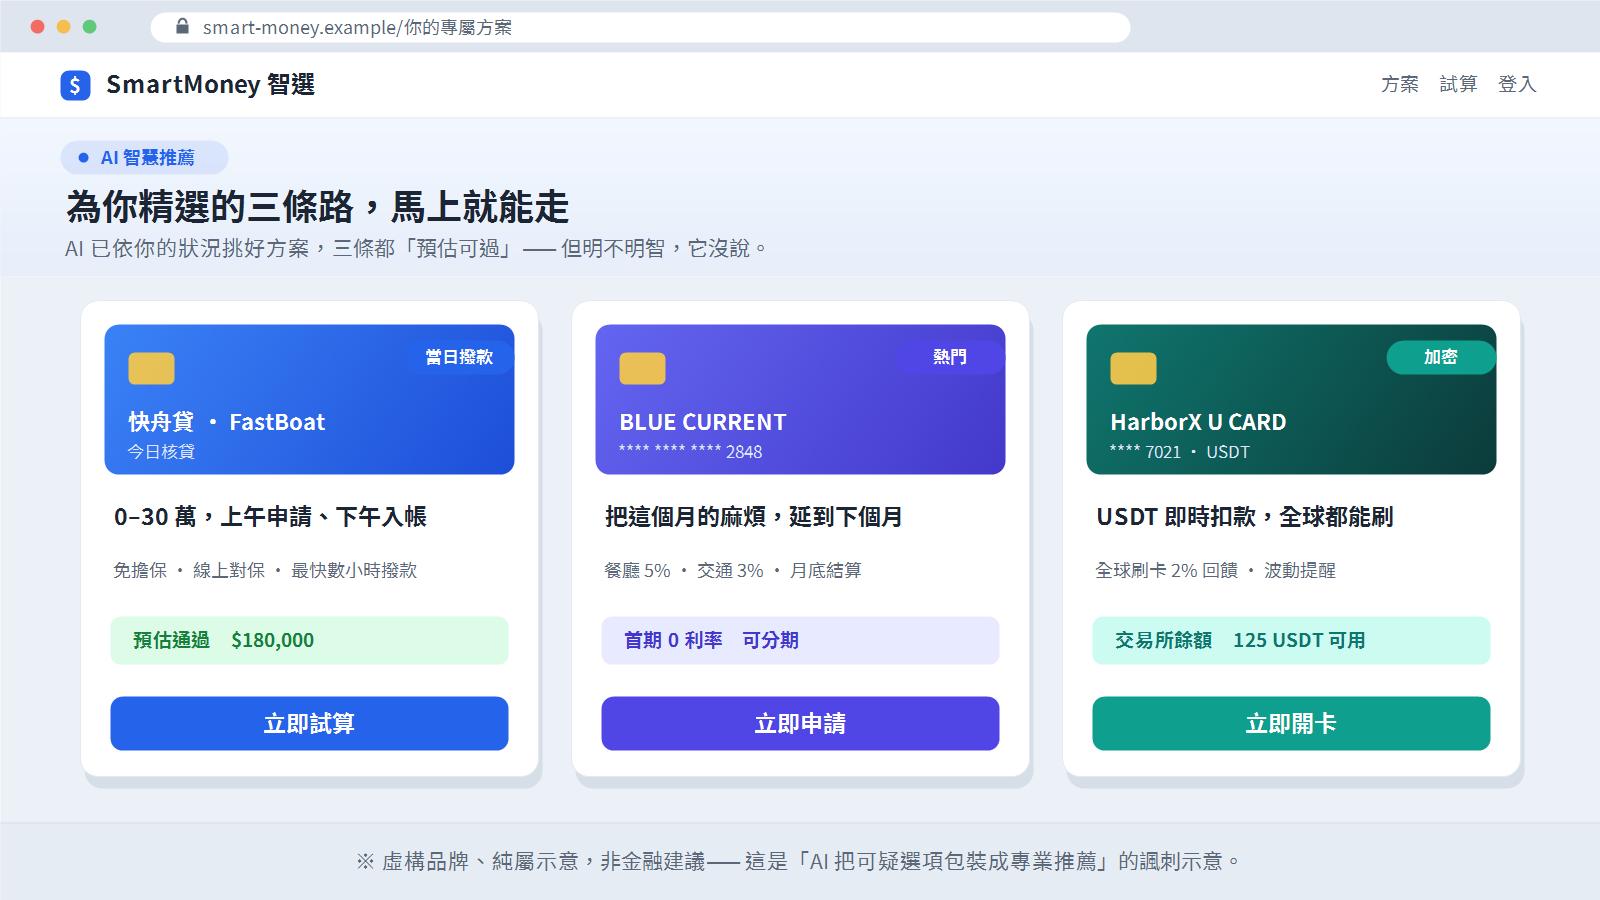This screenshot has width=1600, height=900.
Task: Click the 首期 0 利率 可分期 banner
Action: pos(800,640)
